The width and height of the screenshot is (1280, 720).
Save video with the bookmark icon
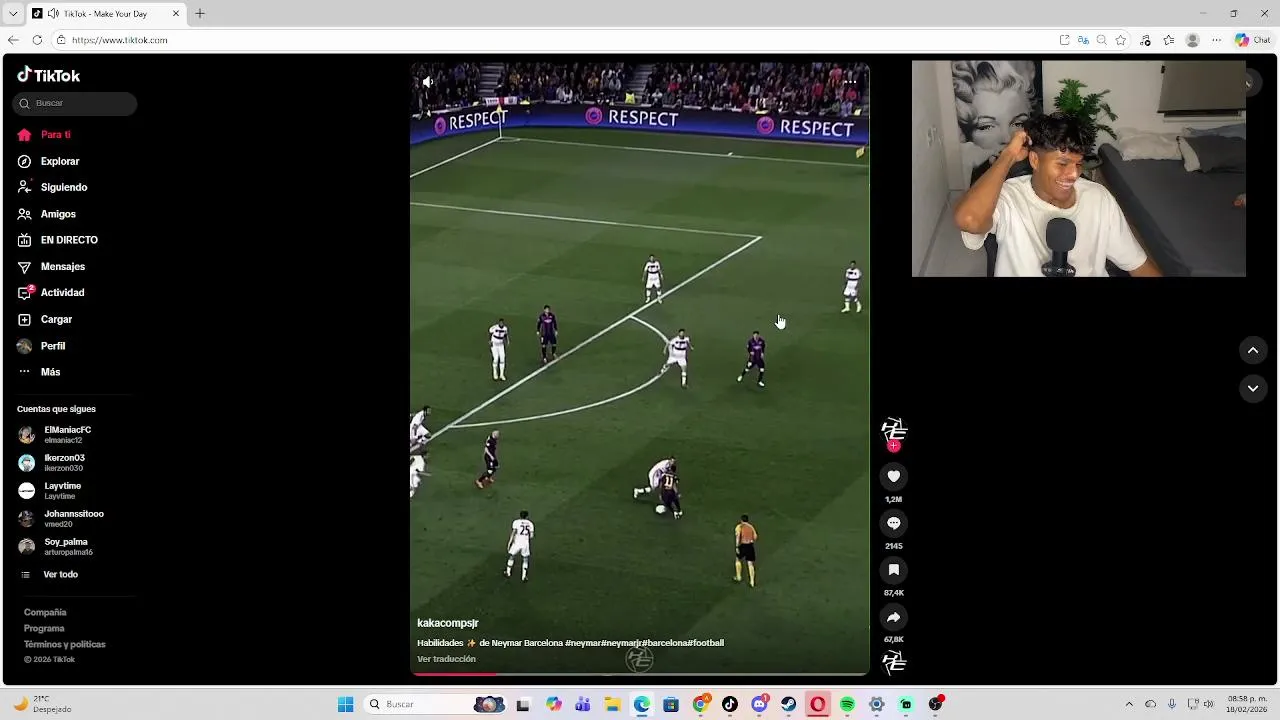(894, 570)
